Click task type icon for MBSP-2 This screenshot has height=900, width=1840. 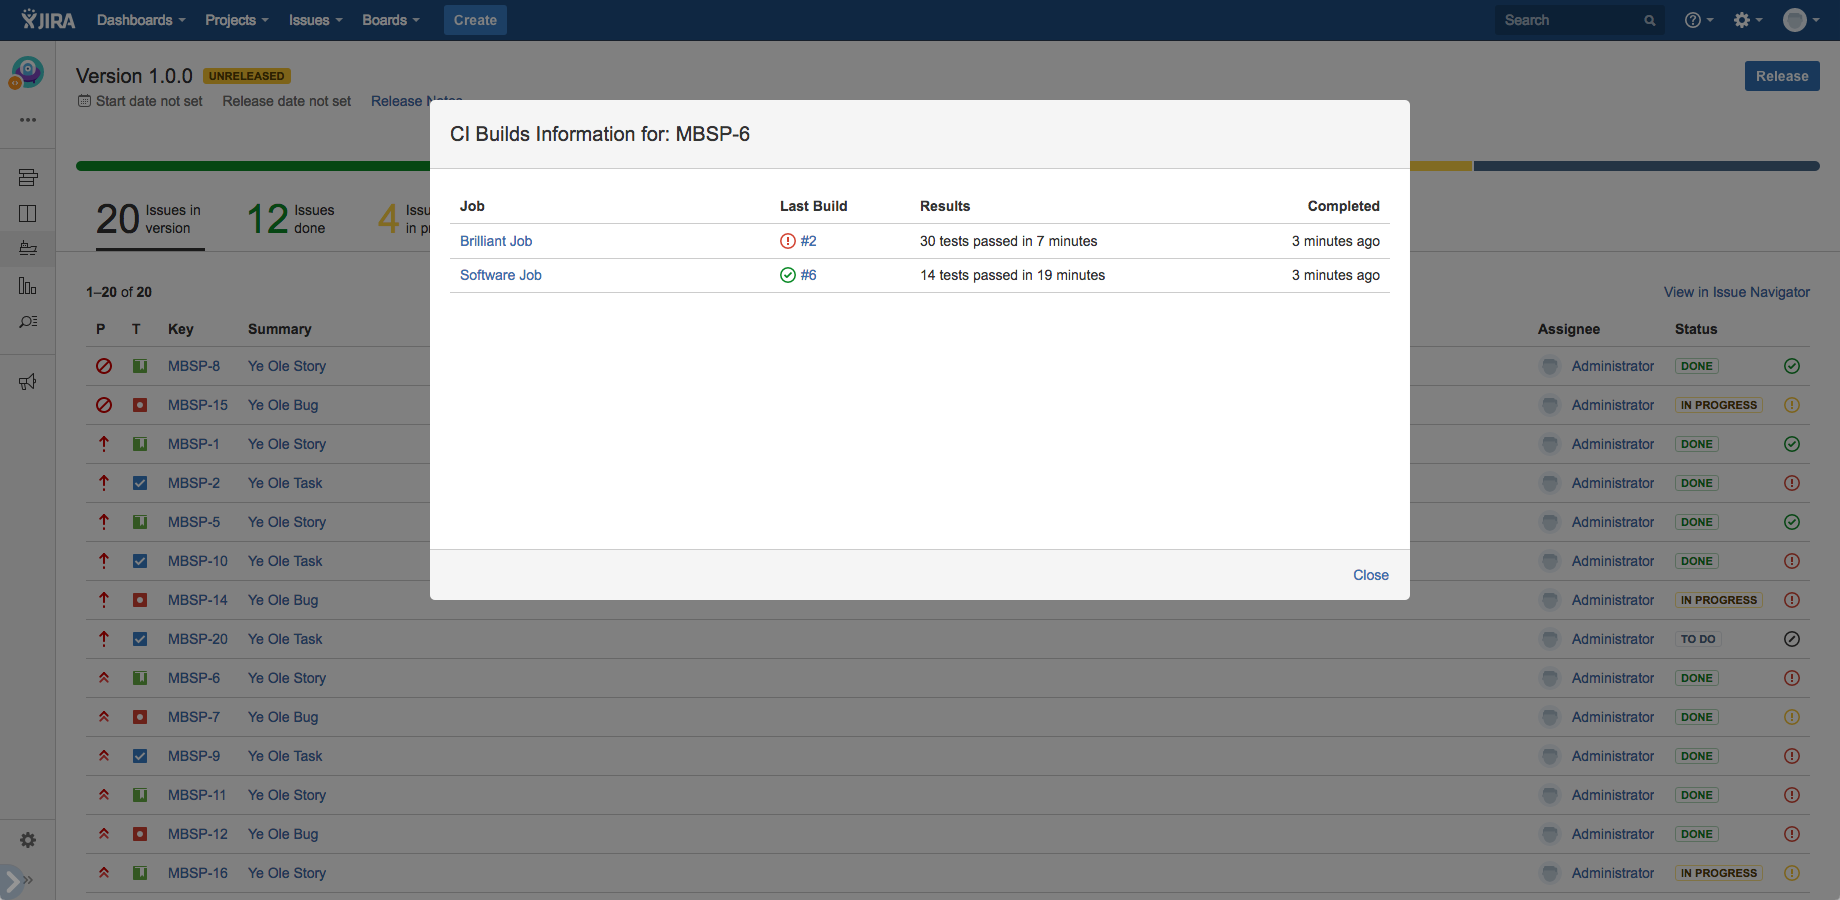point(140,483)
